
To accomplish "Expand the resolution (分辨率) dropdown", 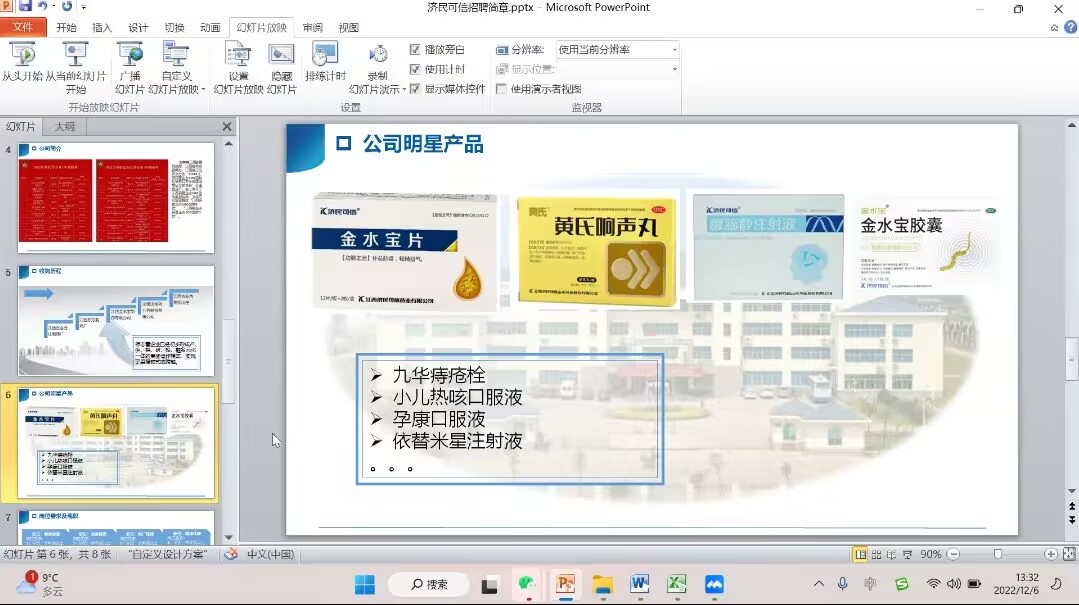I will click(x=674, y=50).
